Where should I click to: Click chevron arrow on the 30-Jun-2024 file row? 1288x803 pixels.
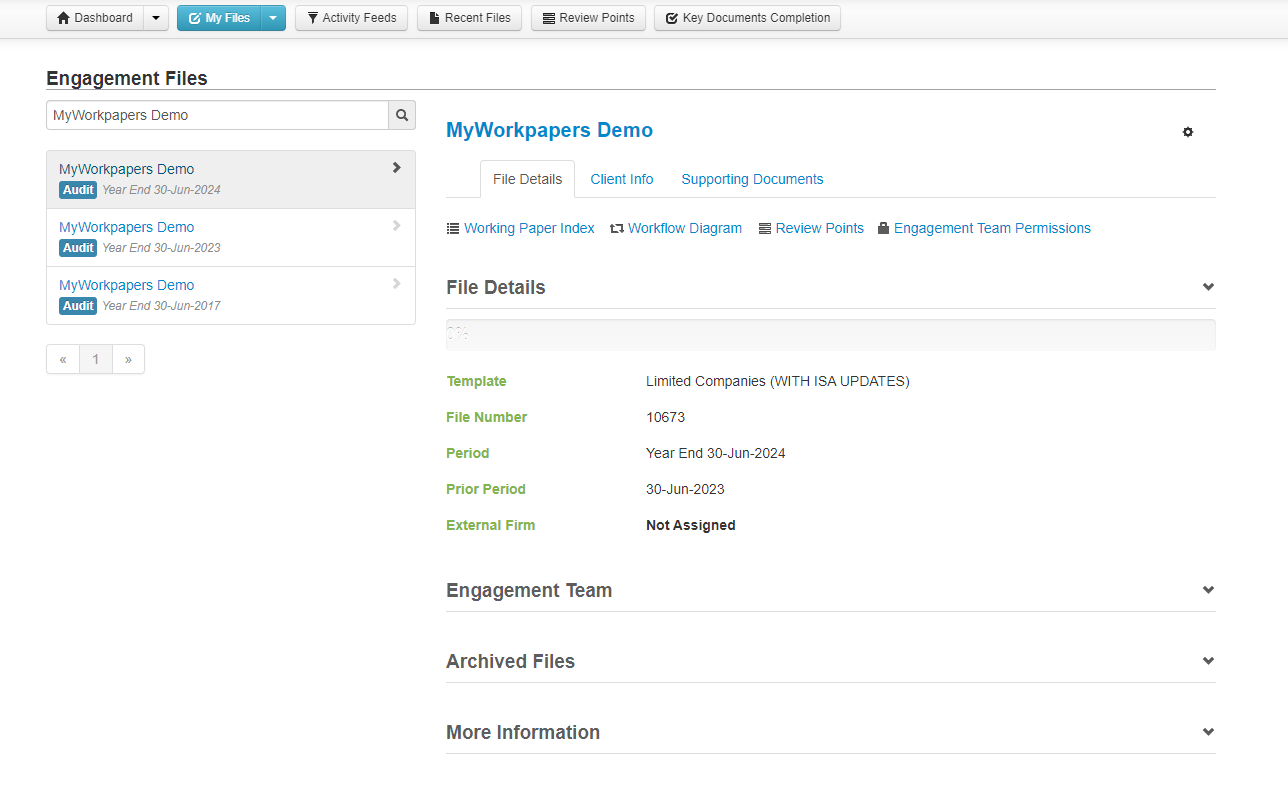click(397, 168)
